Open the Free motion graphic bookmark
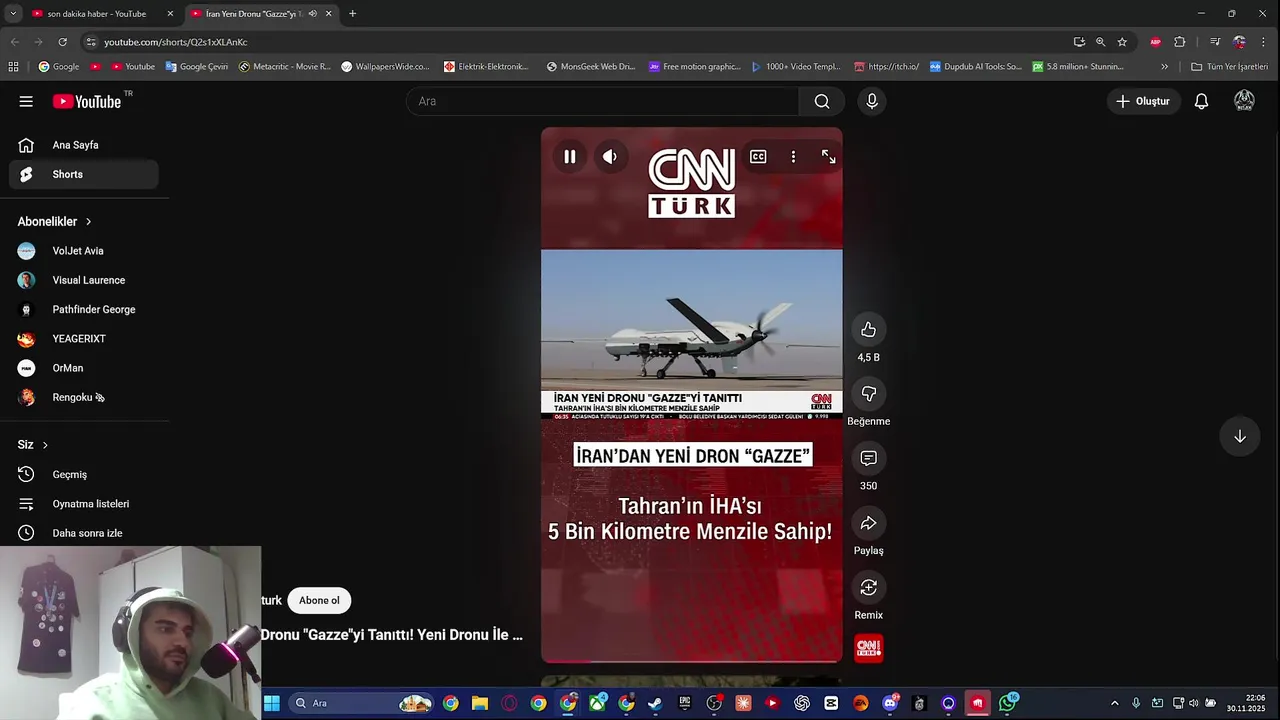The height and width of the screenshot is (720, 1280). (695, 67)
